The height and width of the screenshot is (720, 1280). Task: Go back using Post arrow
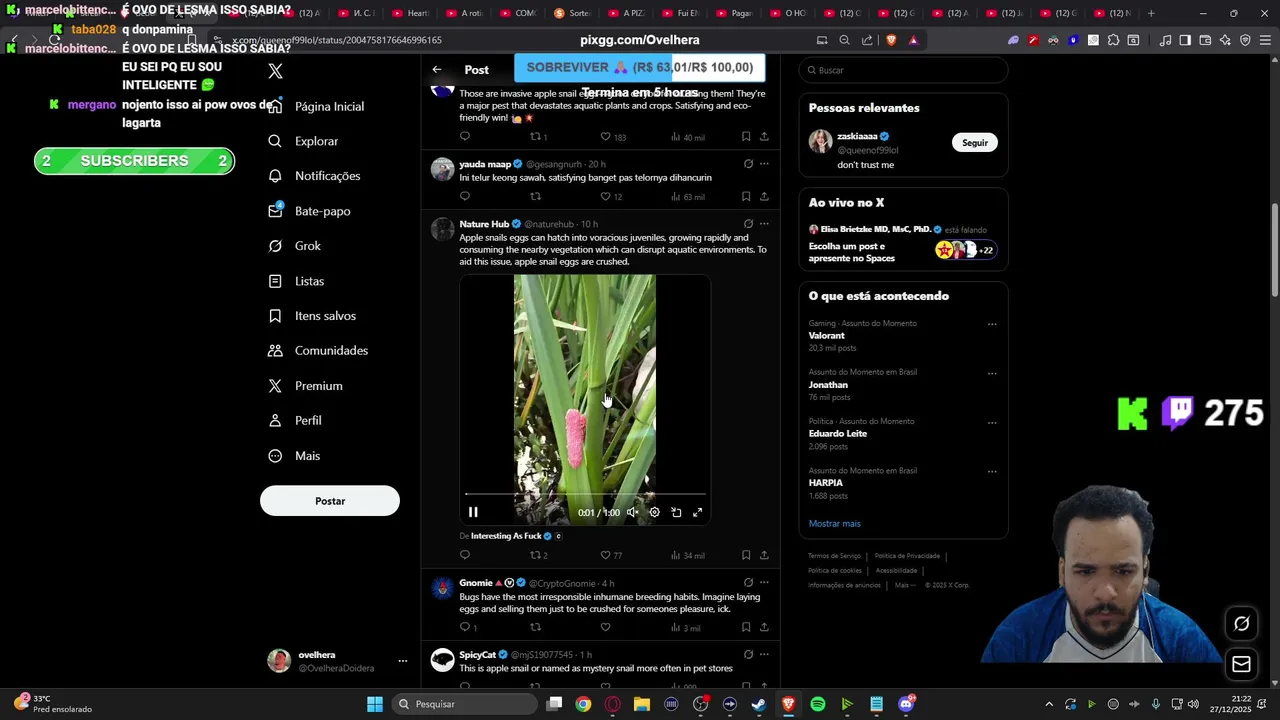point(437,70)
